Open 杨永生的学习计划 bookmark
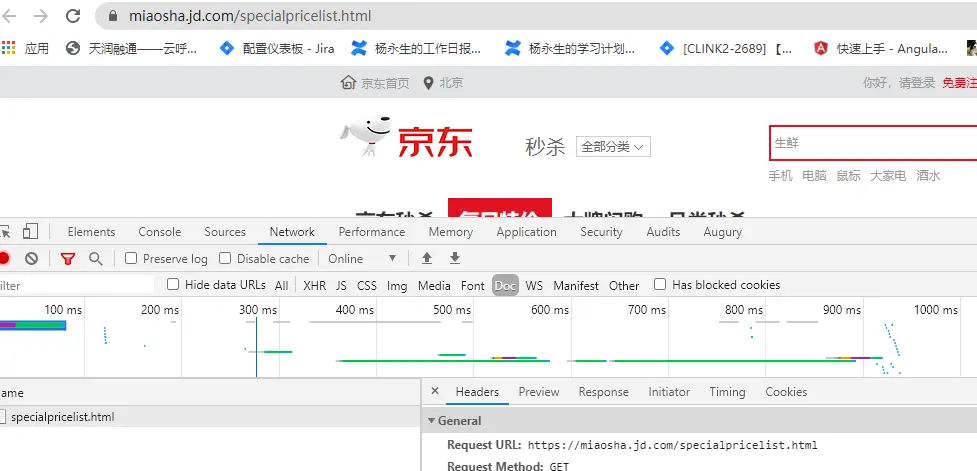 pos(570,48)
